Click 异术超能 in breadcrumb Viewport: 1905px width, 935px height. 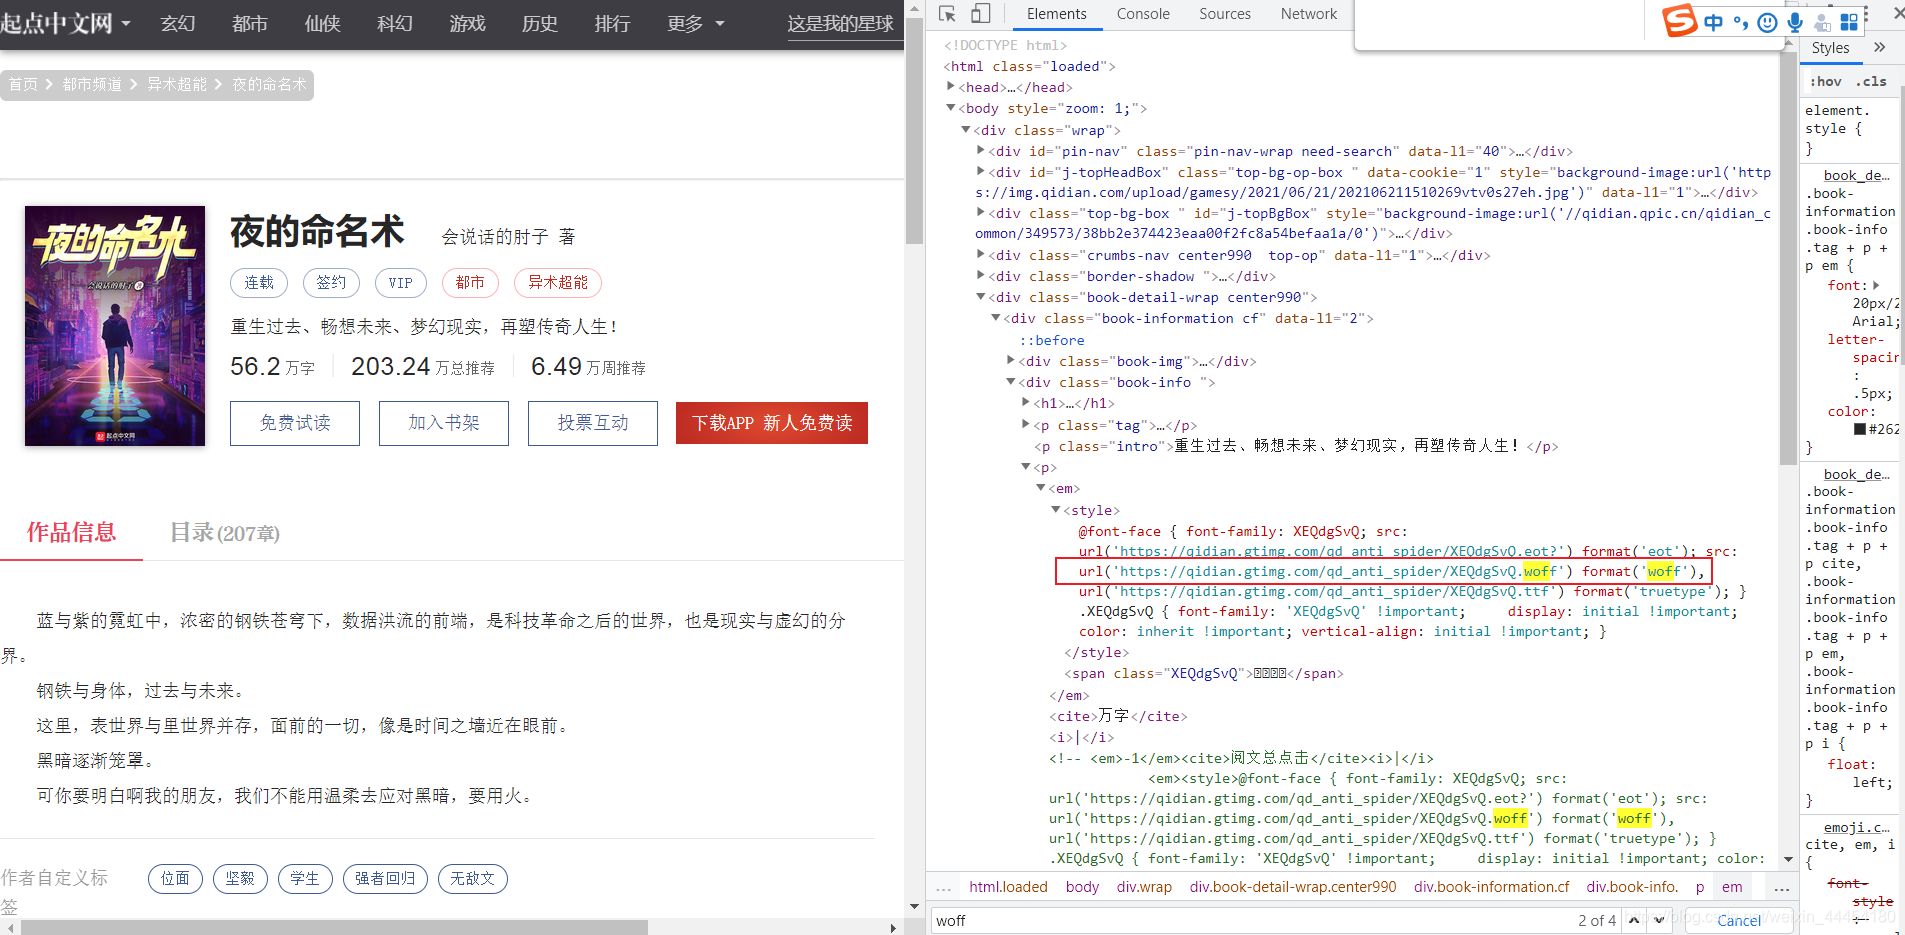click(177, 85)
